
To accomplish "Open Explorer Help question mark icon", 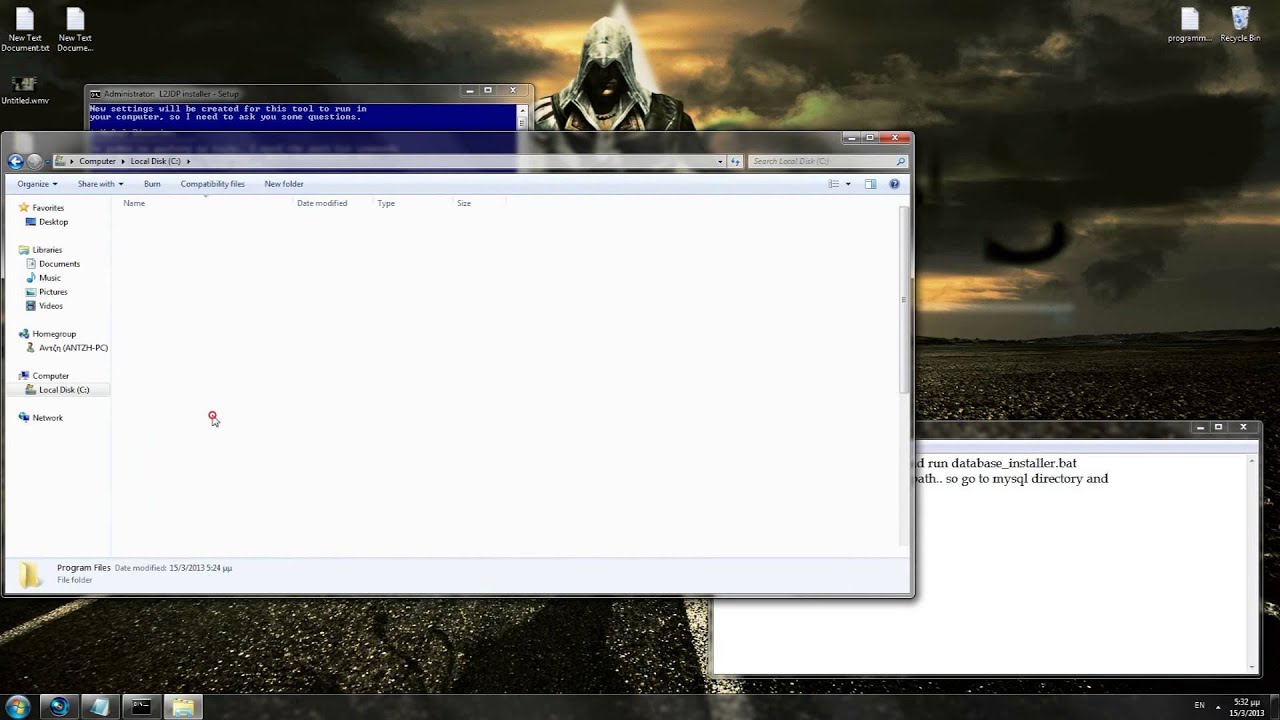I will 894,184.
